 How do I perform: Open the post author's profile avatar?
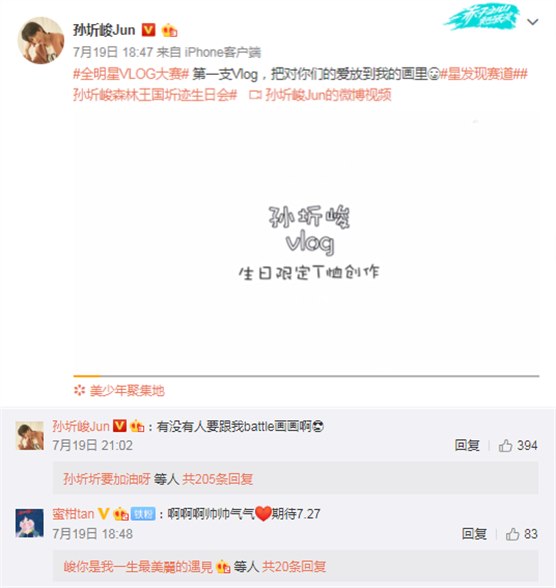point(40,40)
